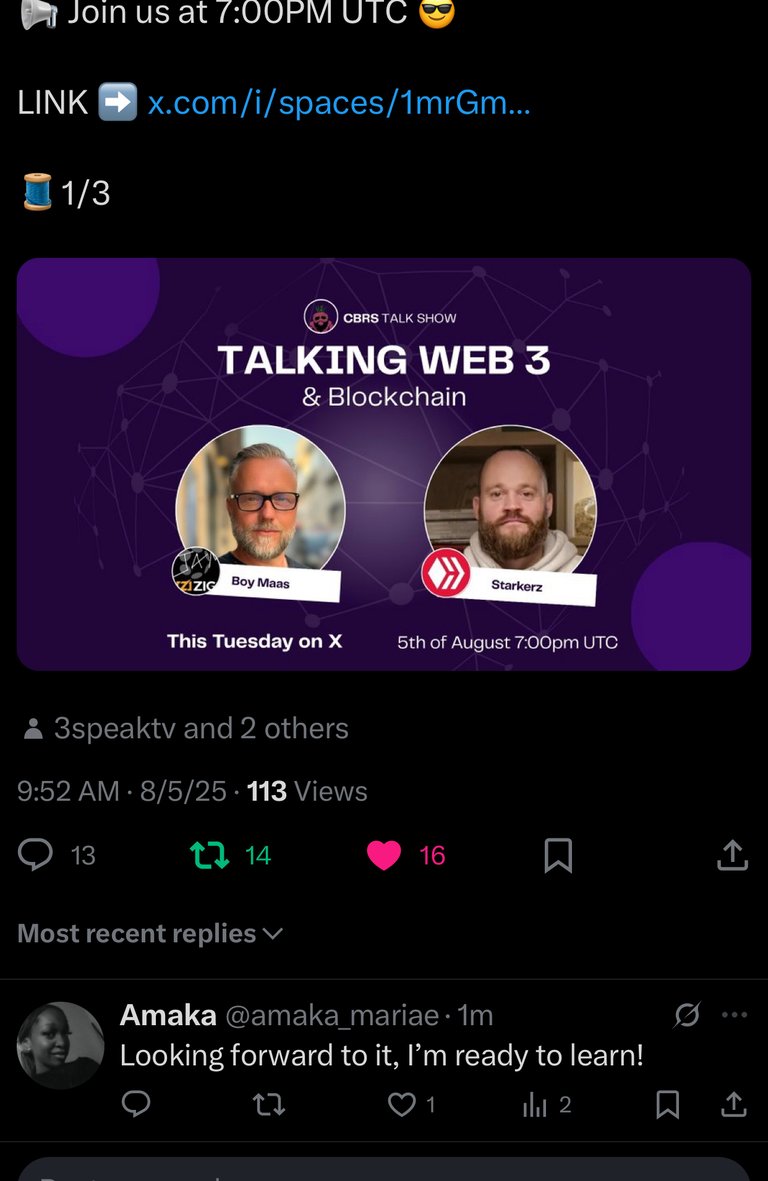
Task: Open the reply icon with 13 comments
Action: 35,855
